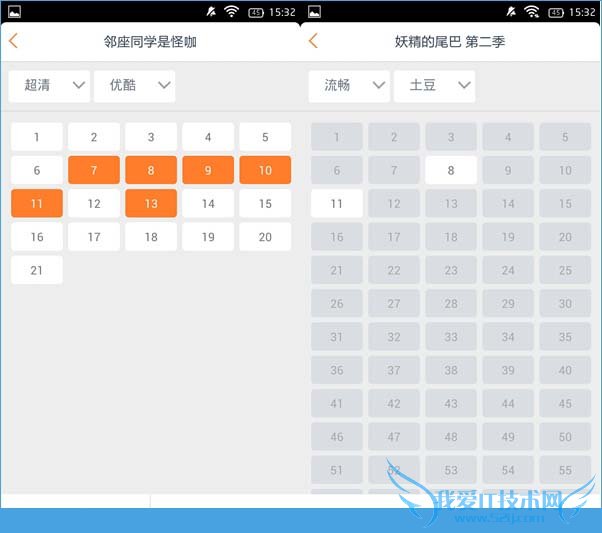This screenshot has height=533, width=602.
Task: Select episode 6 in left panel
Action: pyautogui.click(x=37, y=170)
